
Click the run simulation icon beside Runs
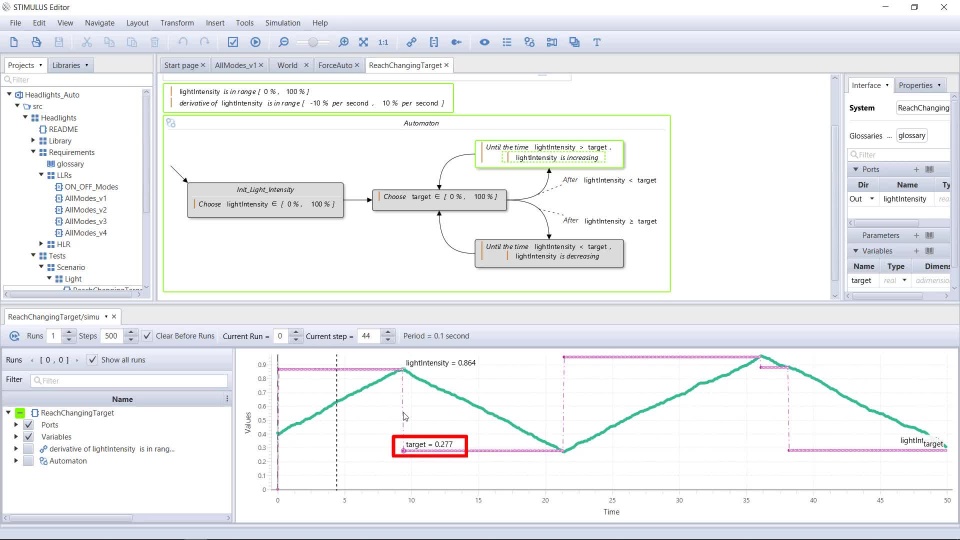click(14, 336)
